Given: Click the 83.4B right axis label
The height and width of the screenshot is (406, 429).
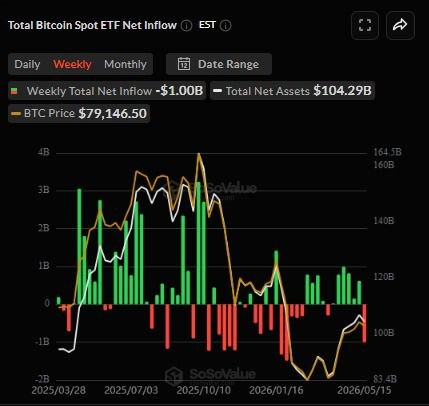Looking at the screenshot, I should pyautogui.click(x=385, y=379).
